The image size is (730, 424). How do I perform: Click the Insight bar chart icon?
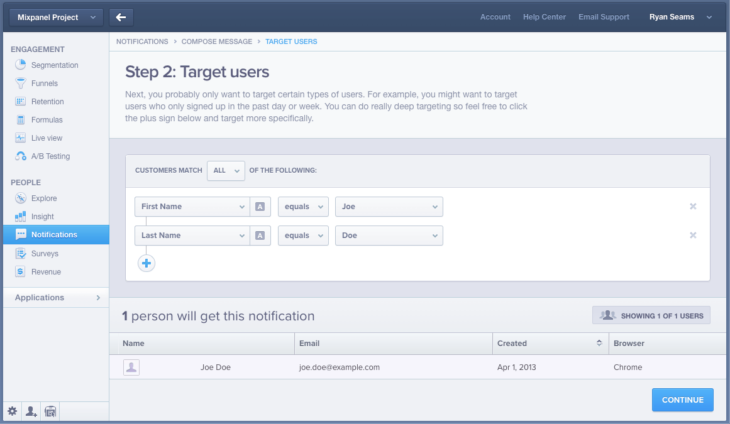20,216
